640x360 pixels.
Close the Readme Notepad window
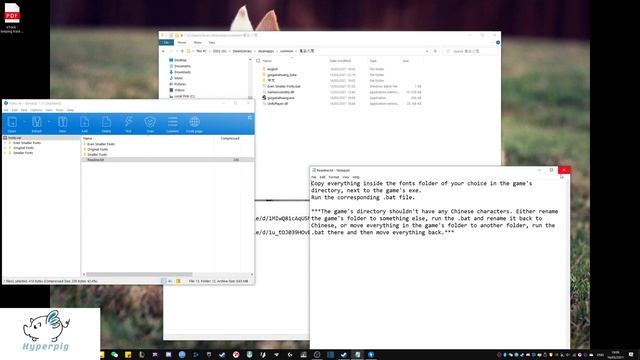tap(564, 170)
